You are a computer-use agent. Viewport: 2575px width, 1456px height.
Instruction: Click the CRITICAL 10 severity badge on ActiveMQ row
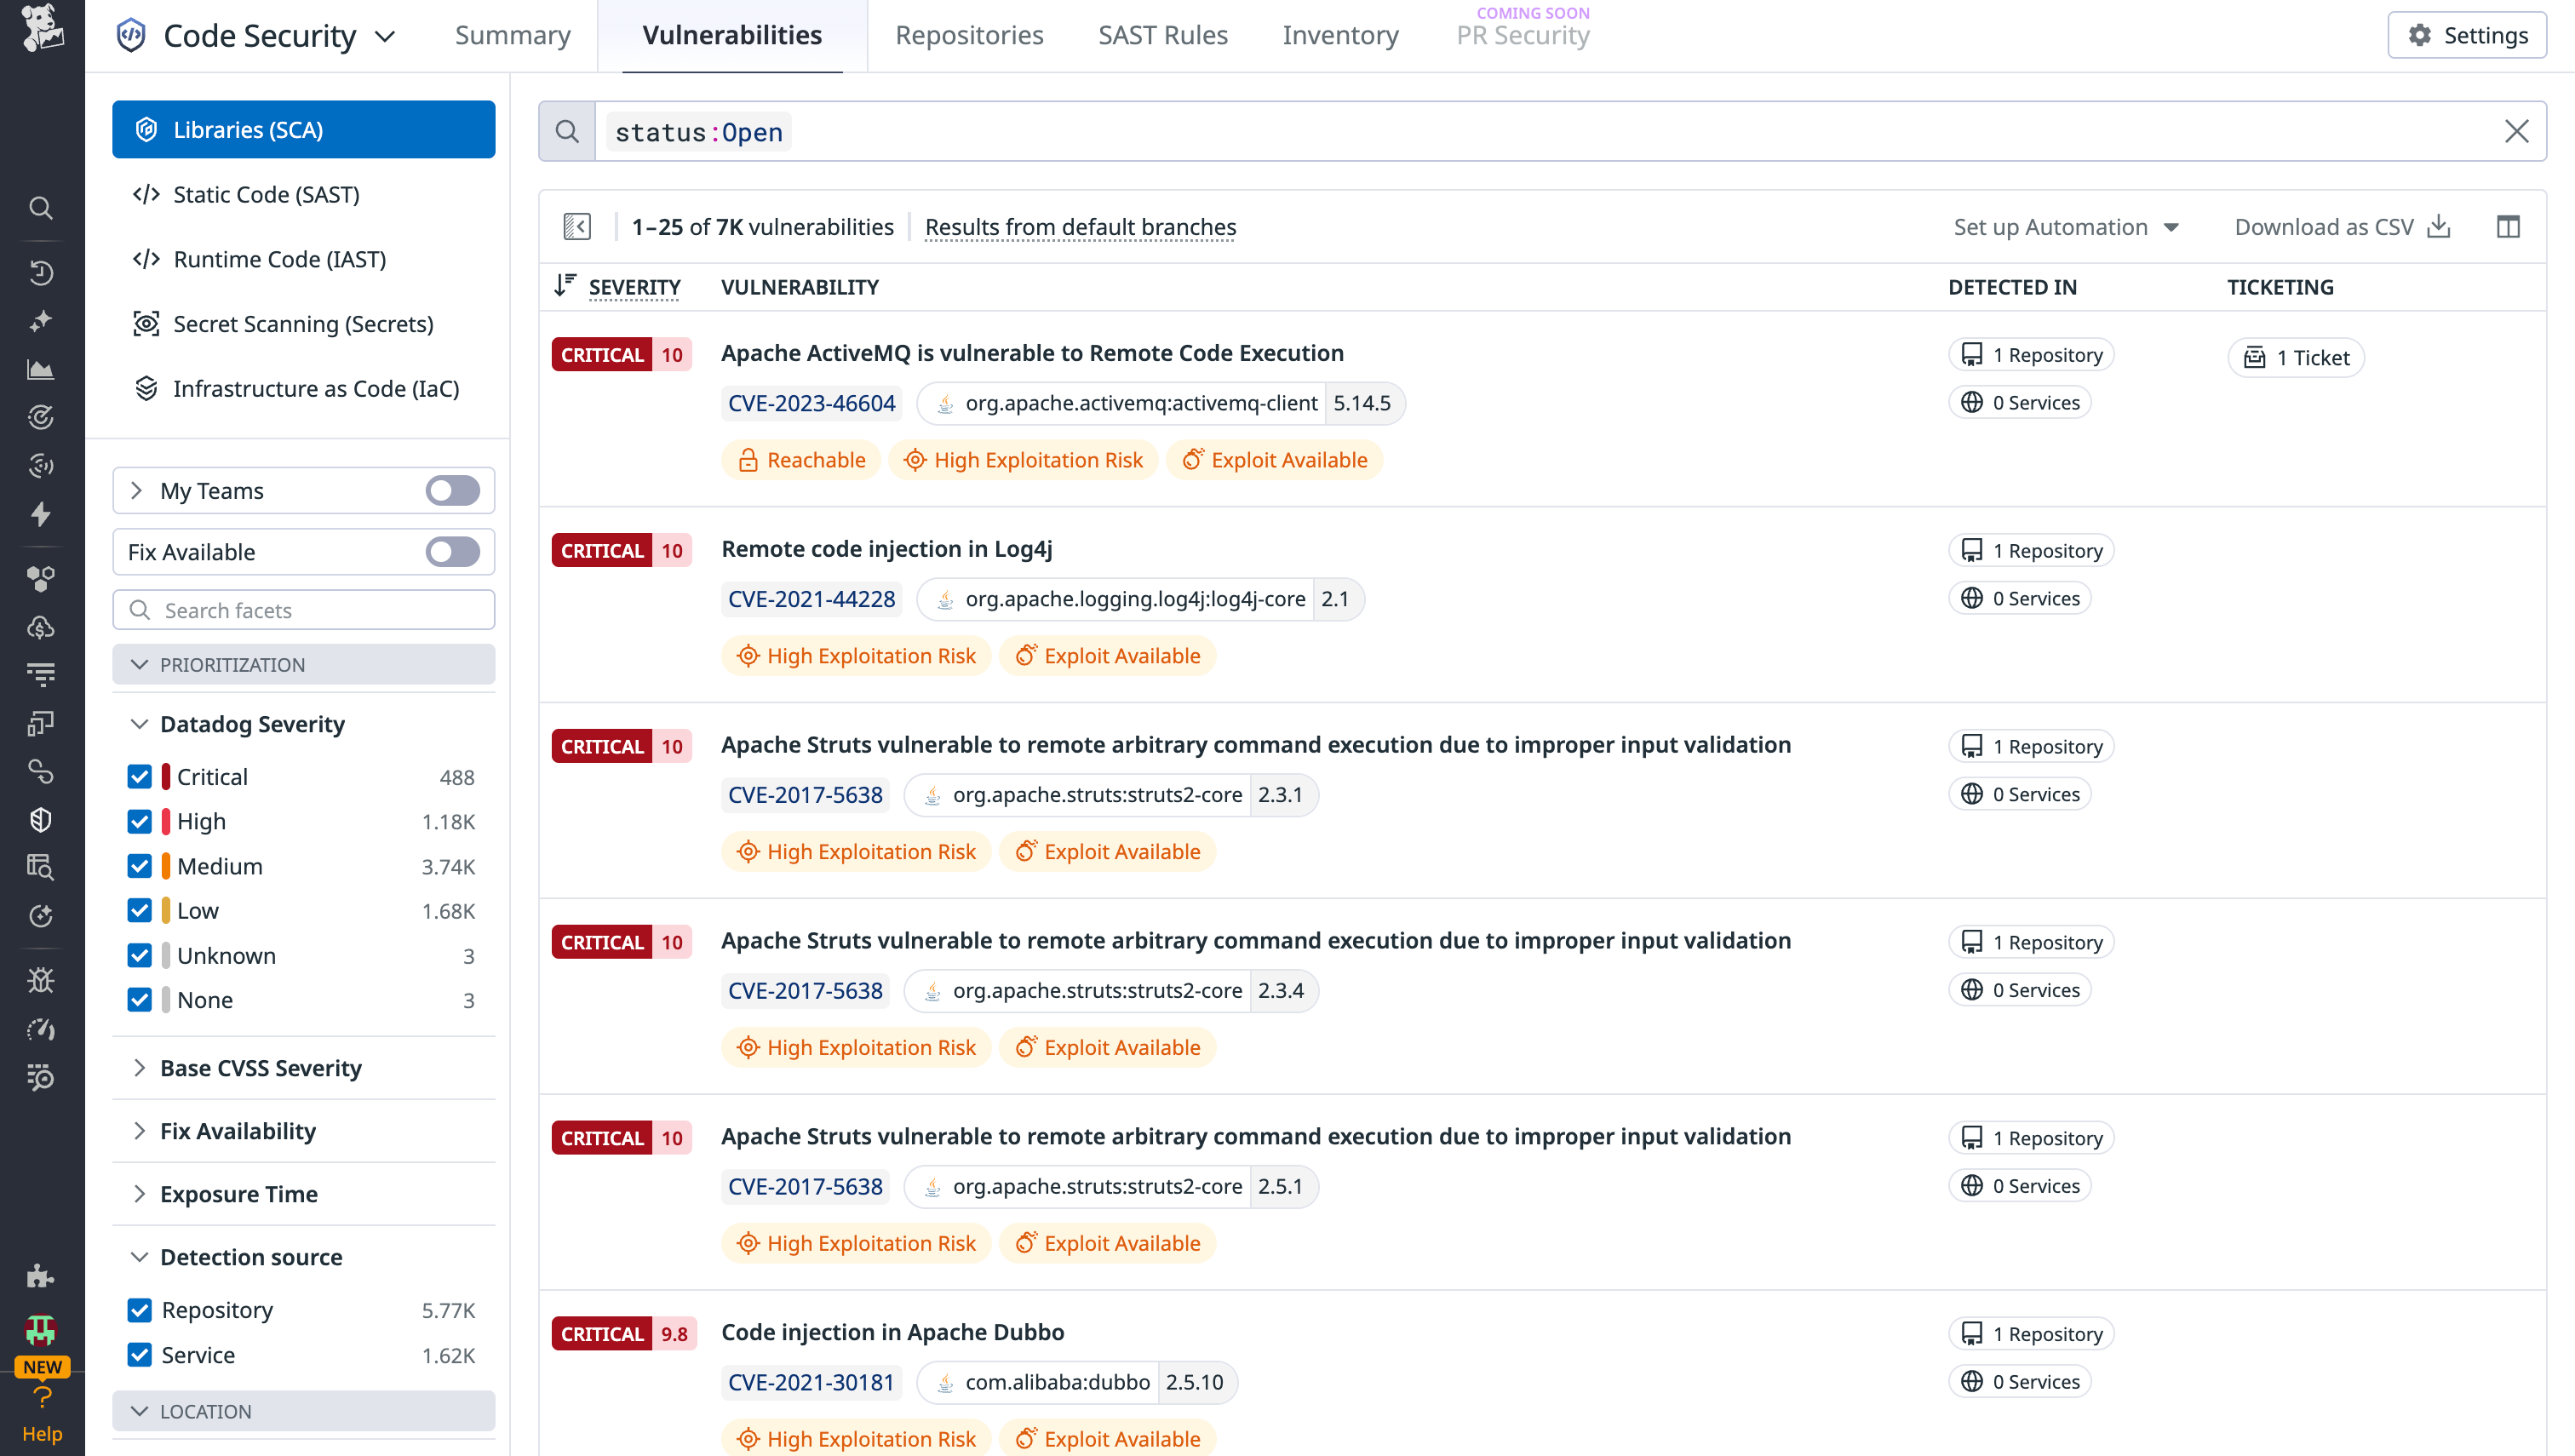[621, 354]
